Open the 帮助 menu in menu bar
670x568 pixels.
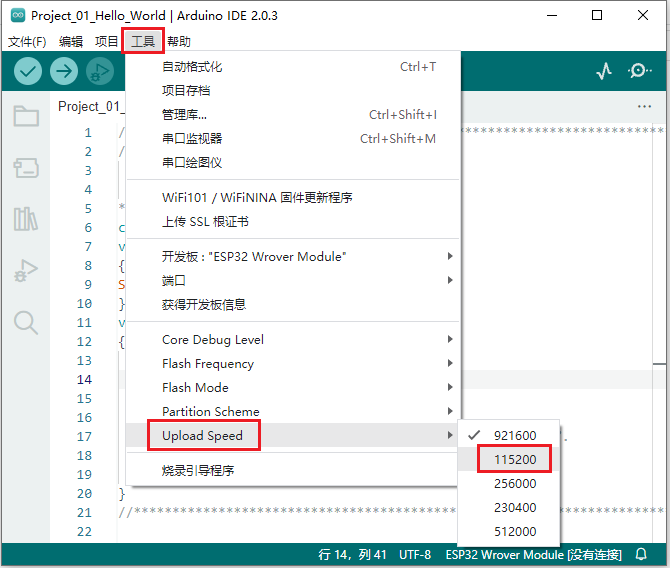[179, 41]
